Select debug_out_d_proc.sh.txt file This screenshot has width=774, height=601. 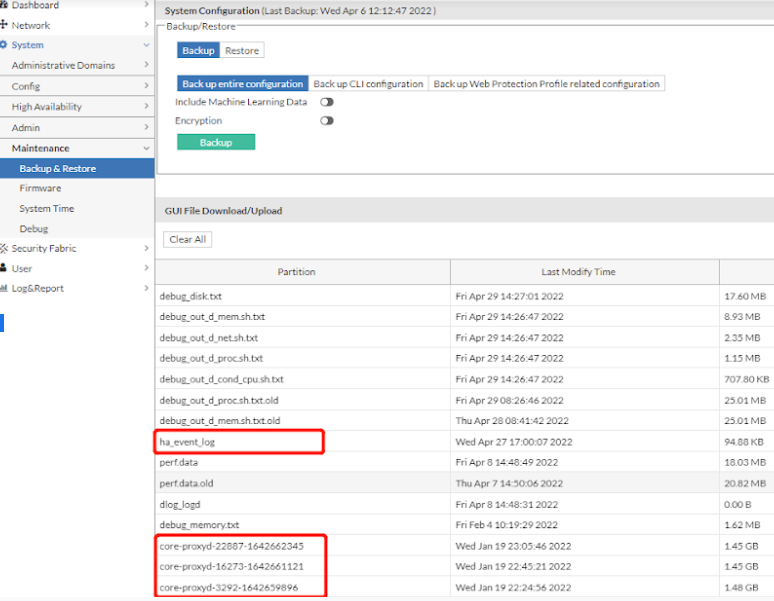pos(211,358)
